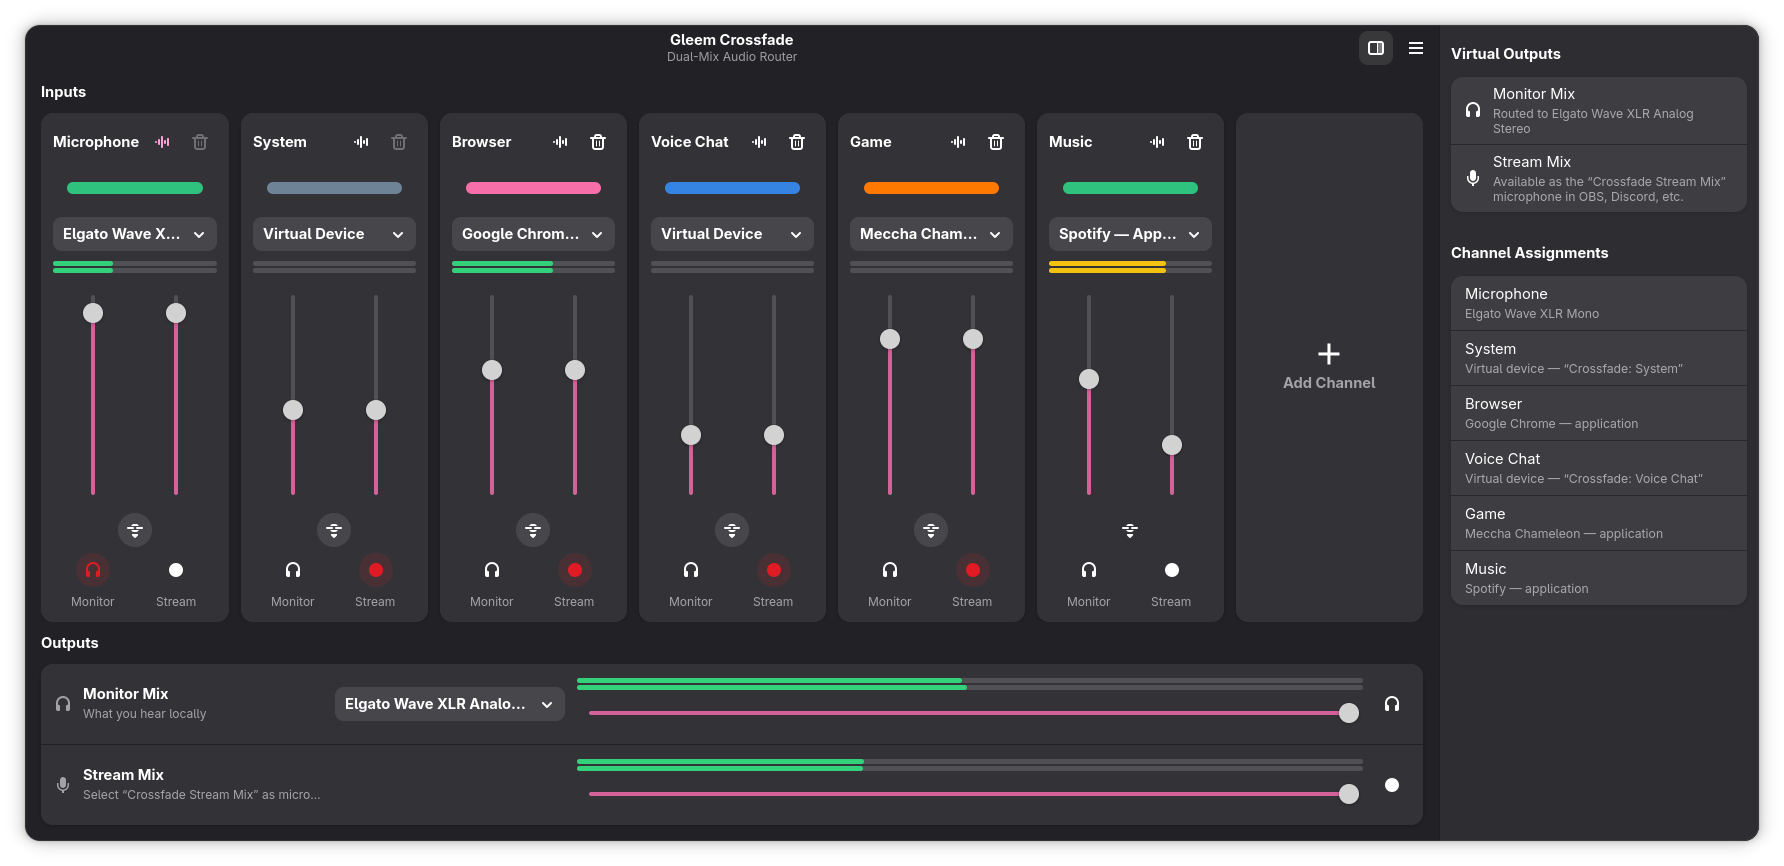This screenshot has width=1784, height=866.
Task: Click Stream Mix master volume slider handle
Action: (x=1349, y=794)
